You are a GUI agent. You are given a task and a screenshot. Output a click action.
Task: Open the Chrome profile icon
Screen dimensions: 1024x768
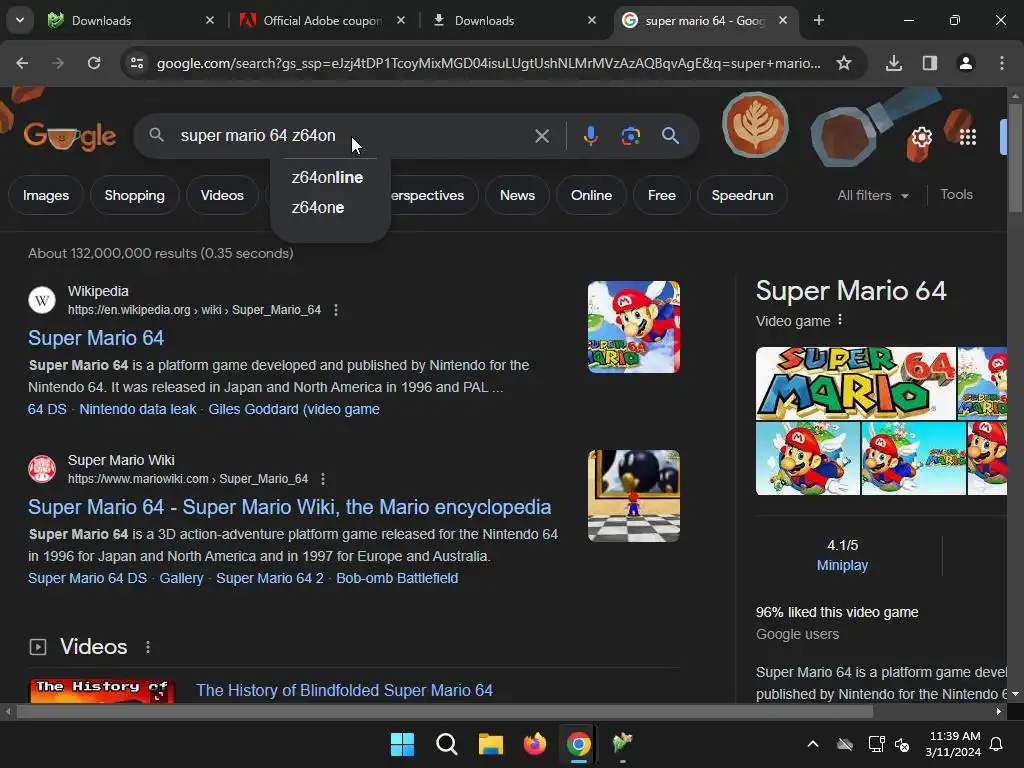click(x=965, y=63)
